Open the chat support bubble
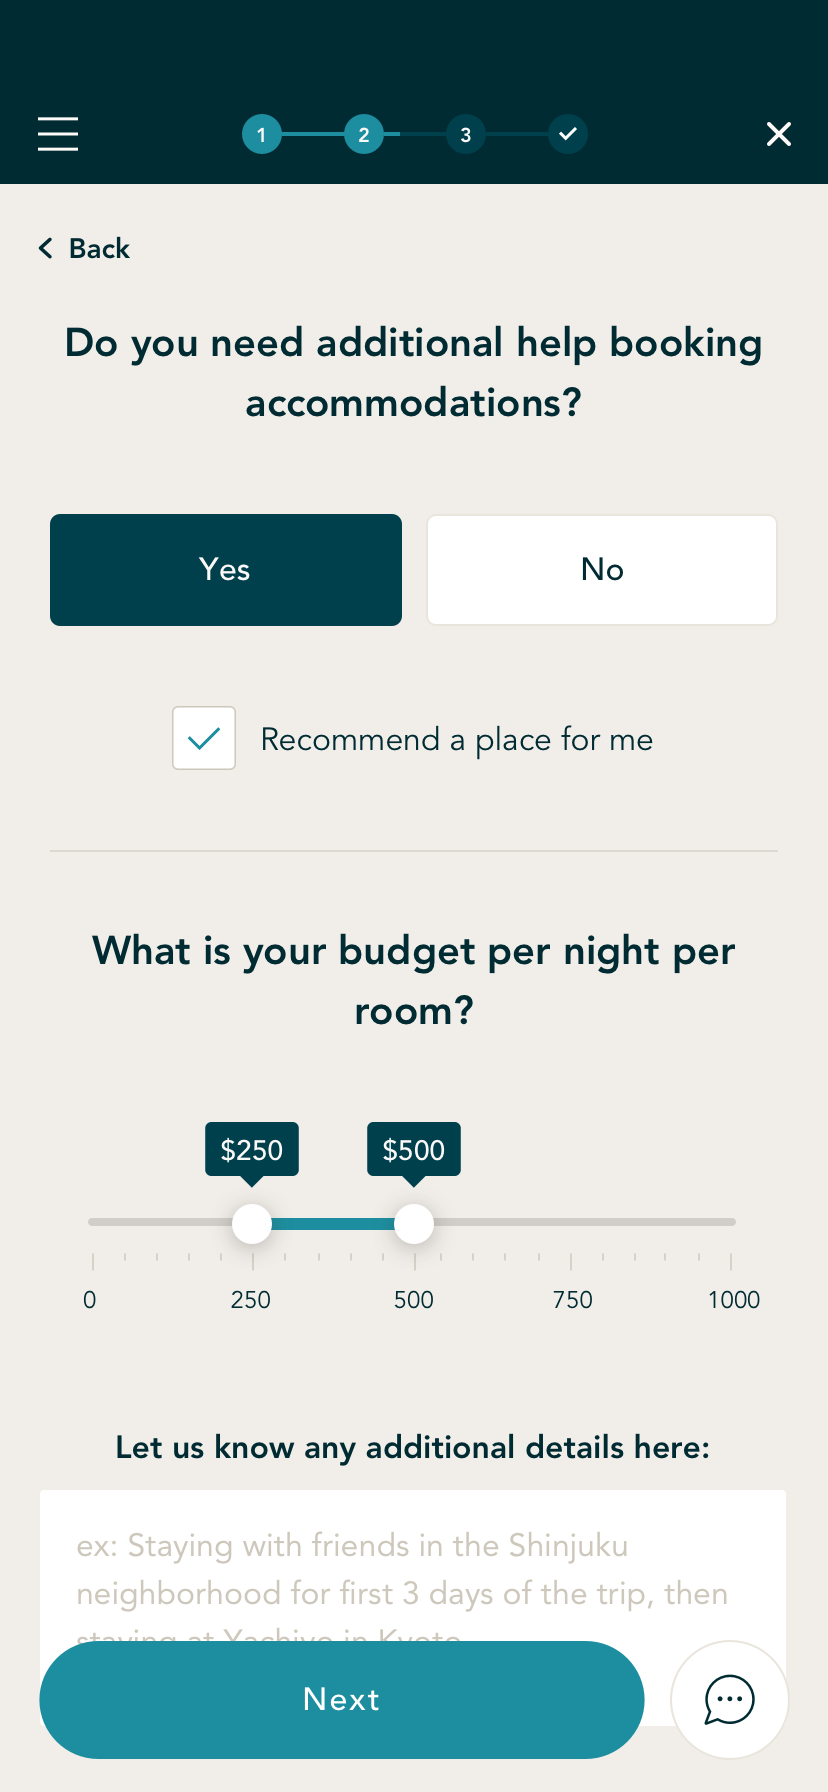This screenshot has width=828, height=1792. (729, 1699)
